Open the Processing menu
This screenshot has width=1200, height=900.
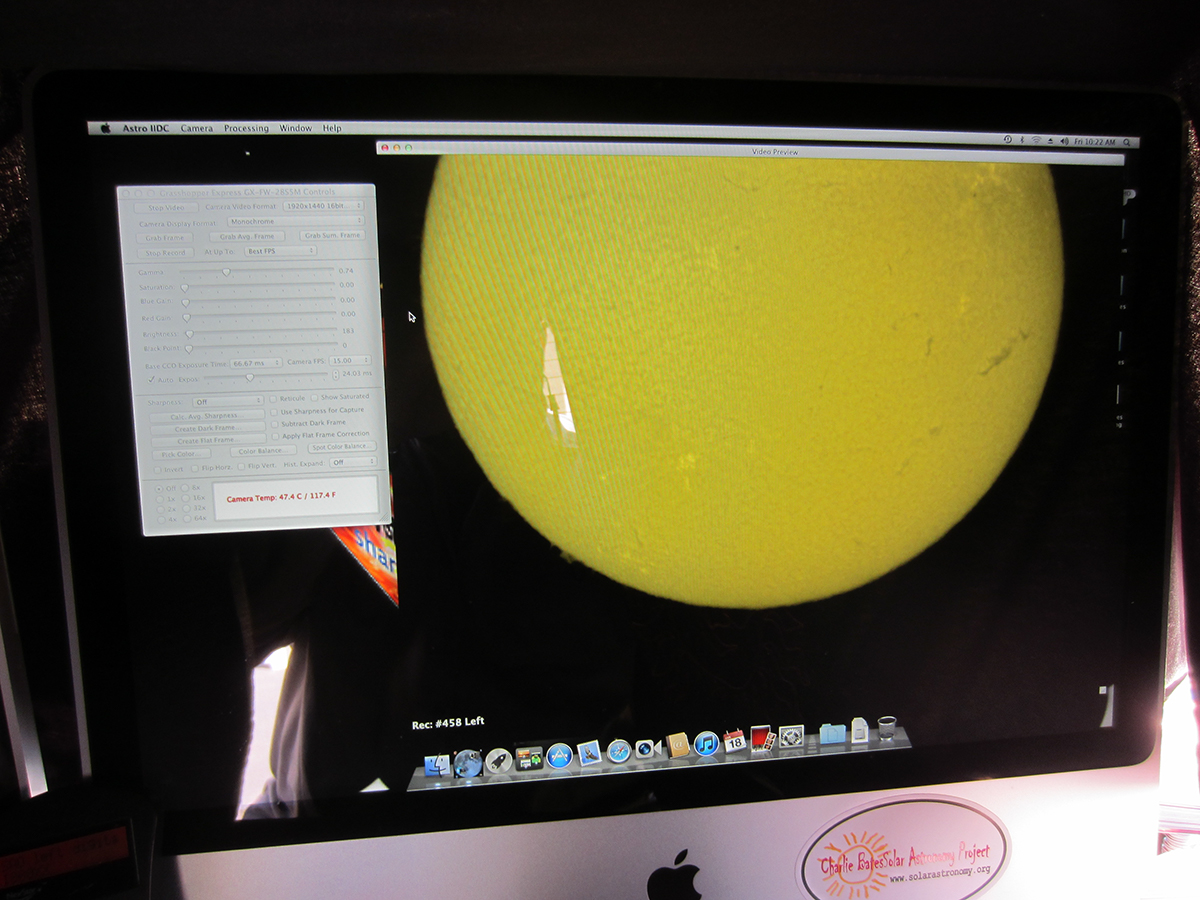[246, 128]
